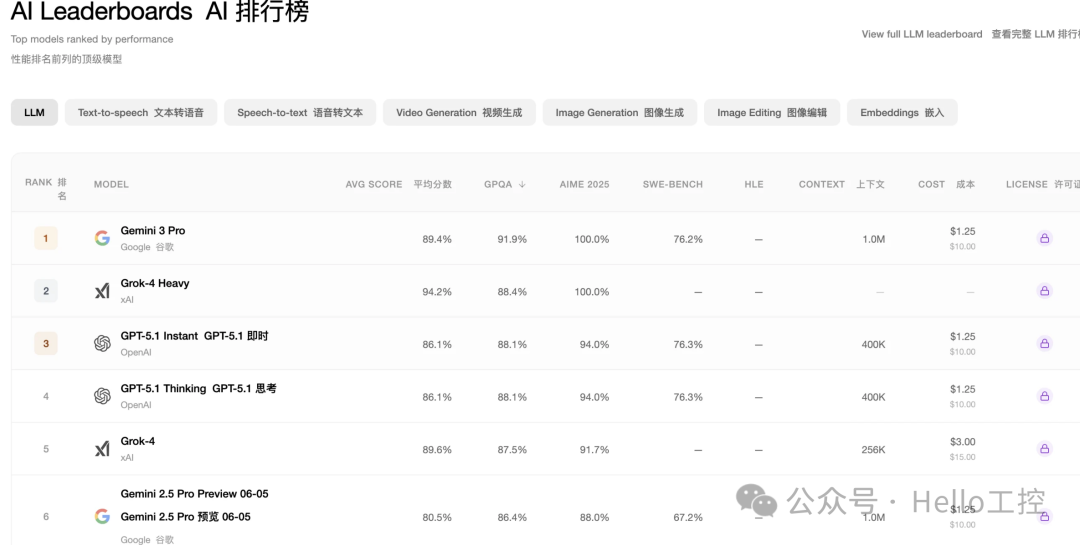Viewport: 1080px width, 545px height.
Task: Switch to the Image Editing tab
Action: tap(771, 112)
